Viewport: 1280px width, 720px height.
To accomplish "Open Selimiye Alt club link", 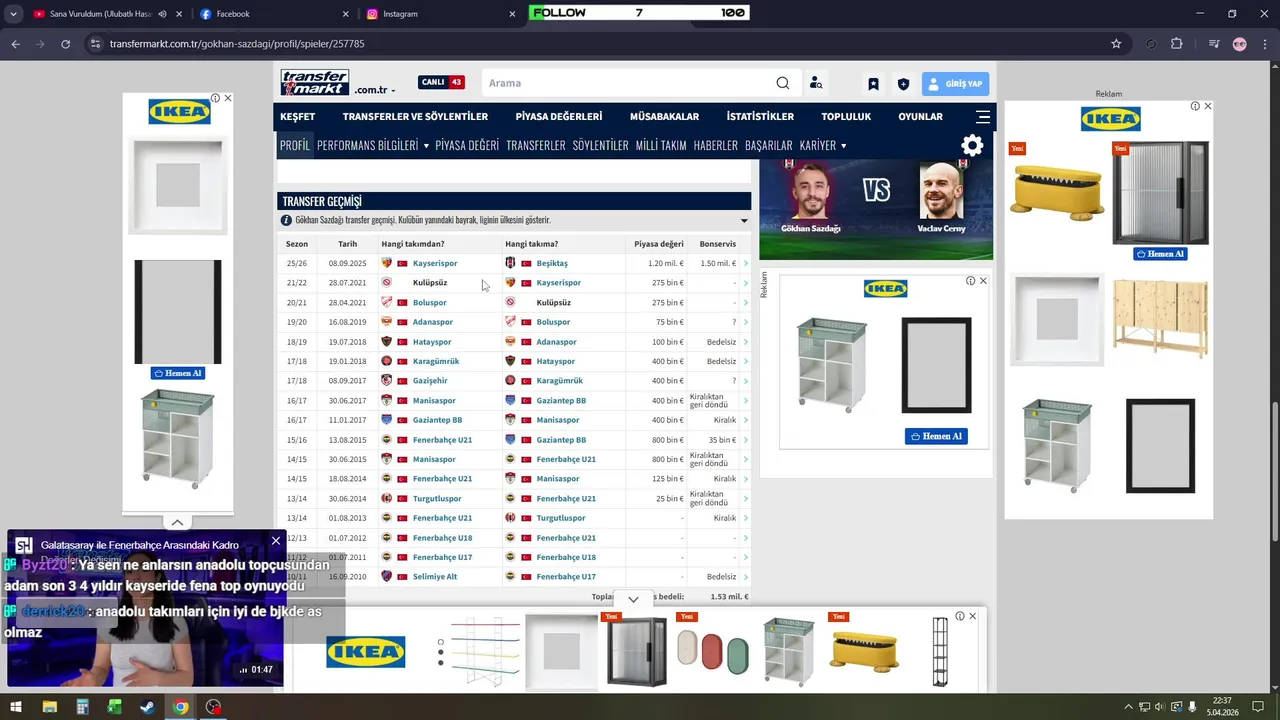I will 435,577.
